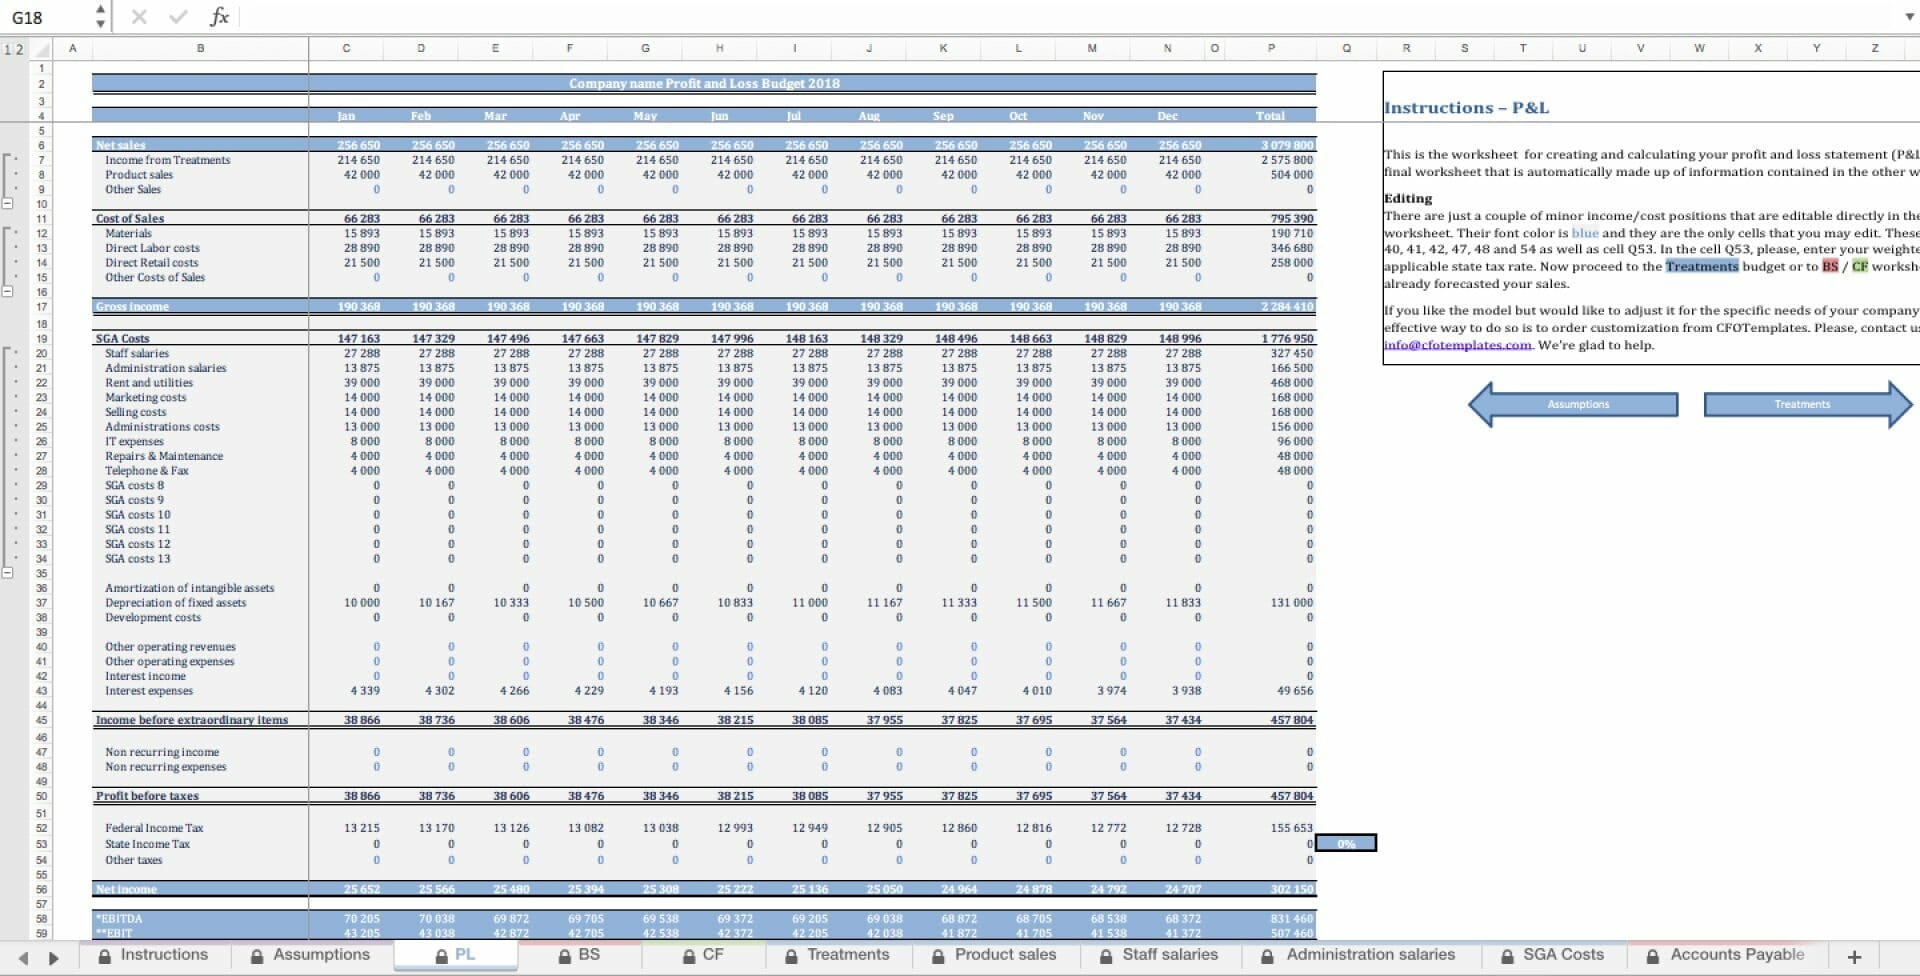Click the Direct Labor costs label
Image resolution: width=1920 pixels, height=976 pixels.
click(152, 248)
